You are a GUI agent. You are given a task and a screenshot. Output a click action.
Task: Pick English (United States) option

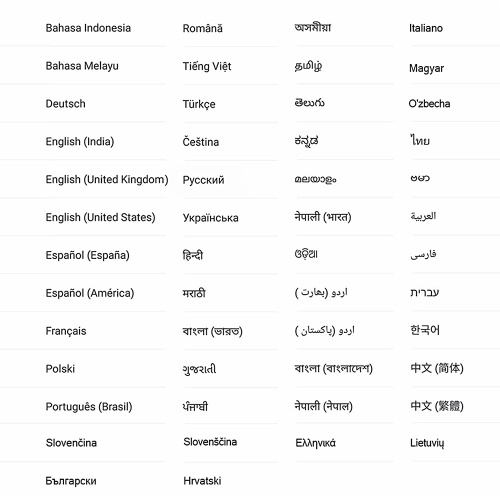click(x=100, y=217)
